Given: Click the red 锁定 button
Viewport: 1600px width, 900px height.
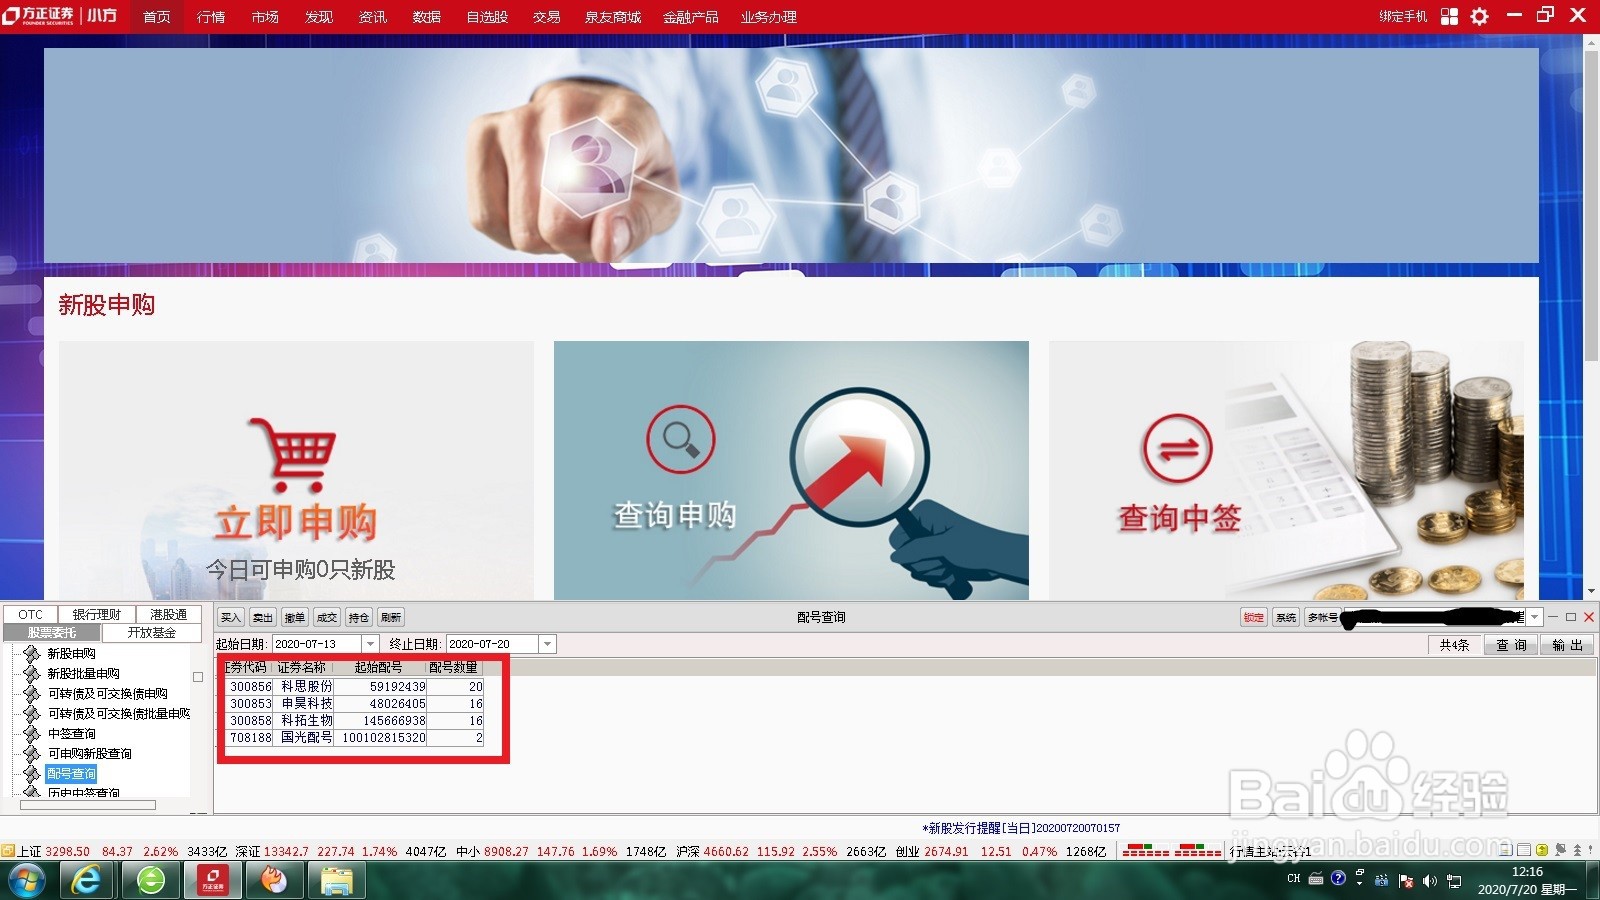Looking at the screenshot, I should tap(1254, 617).
